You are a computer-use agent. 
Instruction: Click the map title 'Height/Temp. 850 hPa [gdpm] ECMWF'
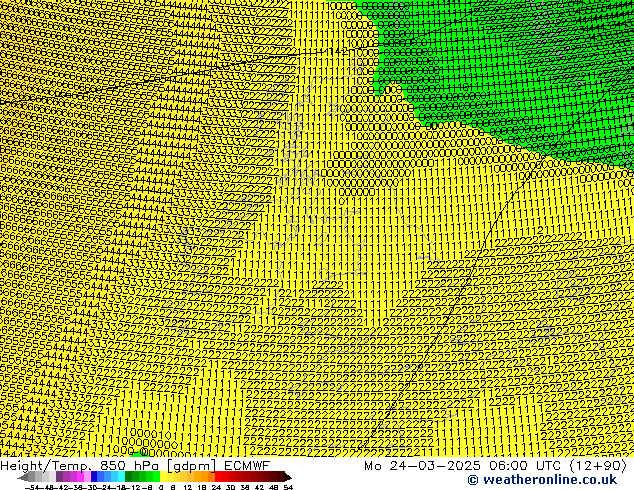pos(135,465)
